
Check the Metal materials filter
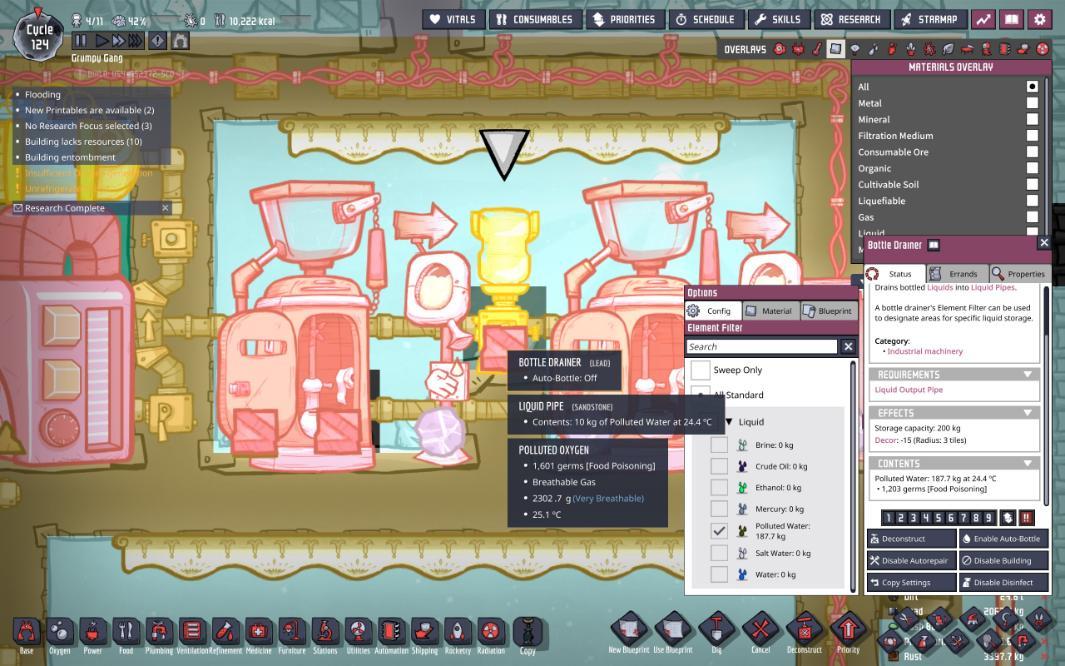[x=1032, y=103]
